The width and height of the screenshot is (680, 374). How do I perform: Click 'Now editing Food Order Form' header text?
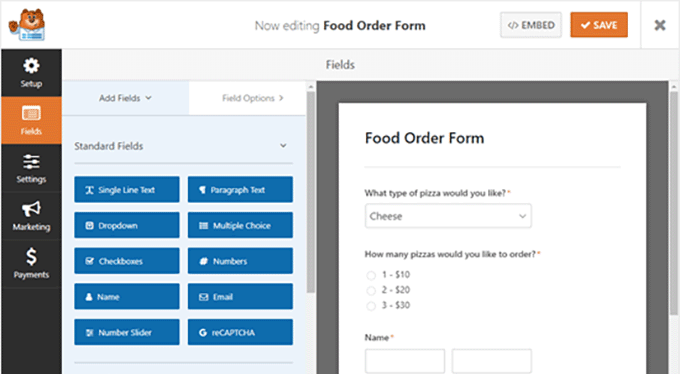point(340,26)
